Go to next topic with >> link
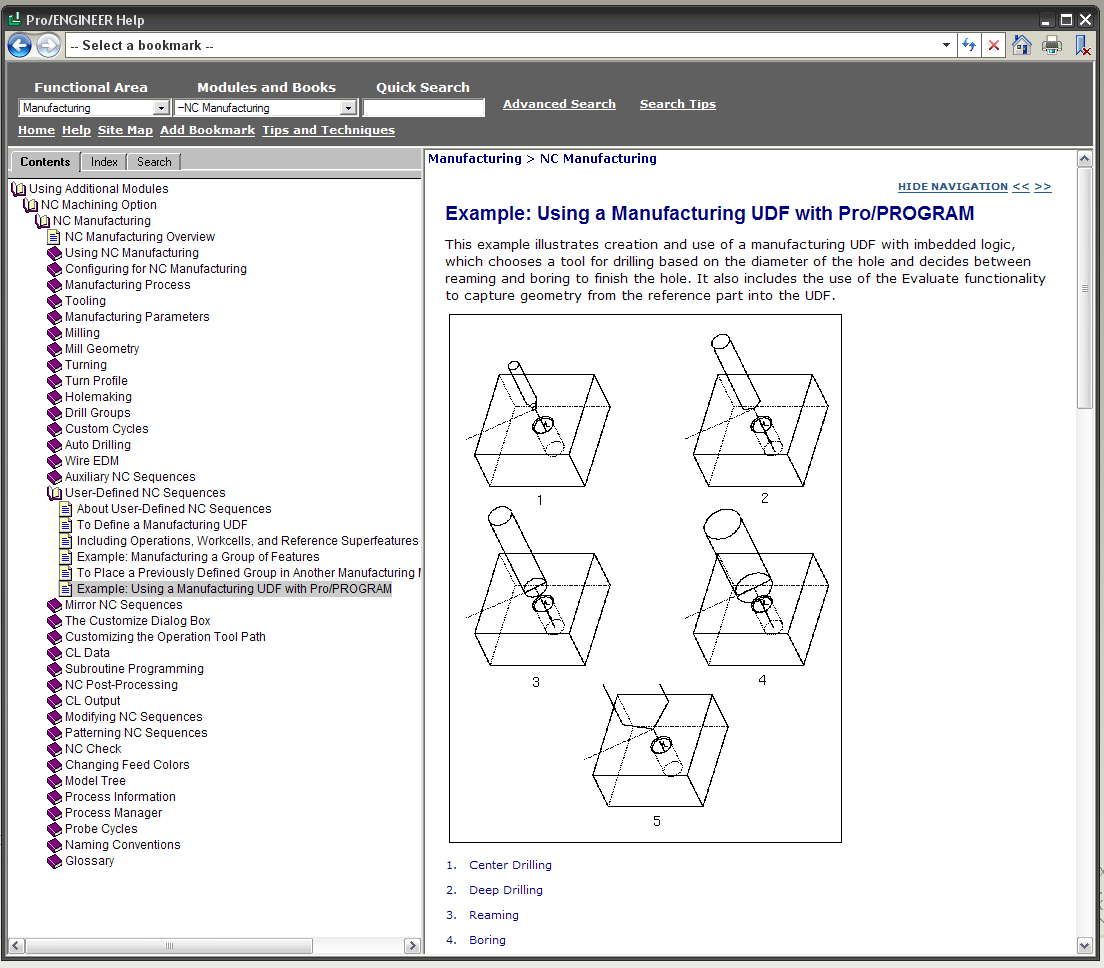1104x968 pixels. [x=1043, y=187]
